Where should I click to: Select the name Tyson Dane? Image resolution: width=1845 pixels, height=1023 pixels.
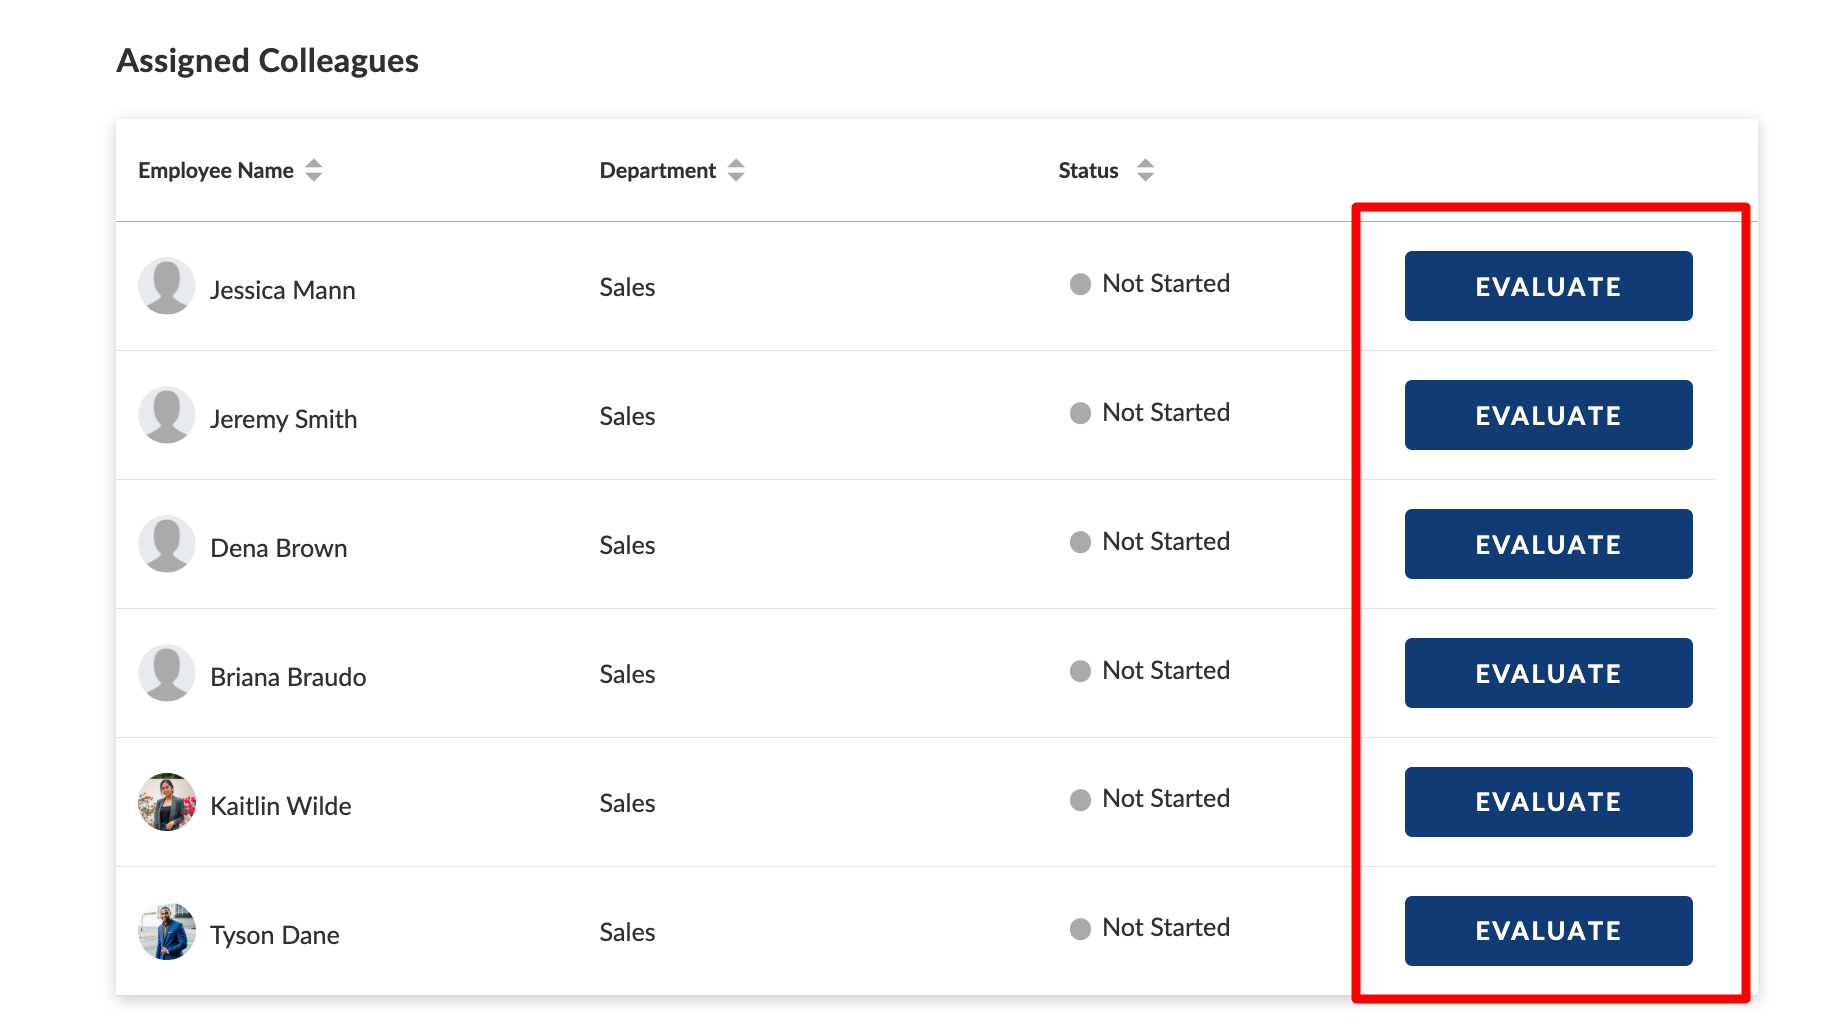click(275, 935)
